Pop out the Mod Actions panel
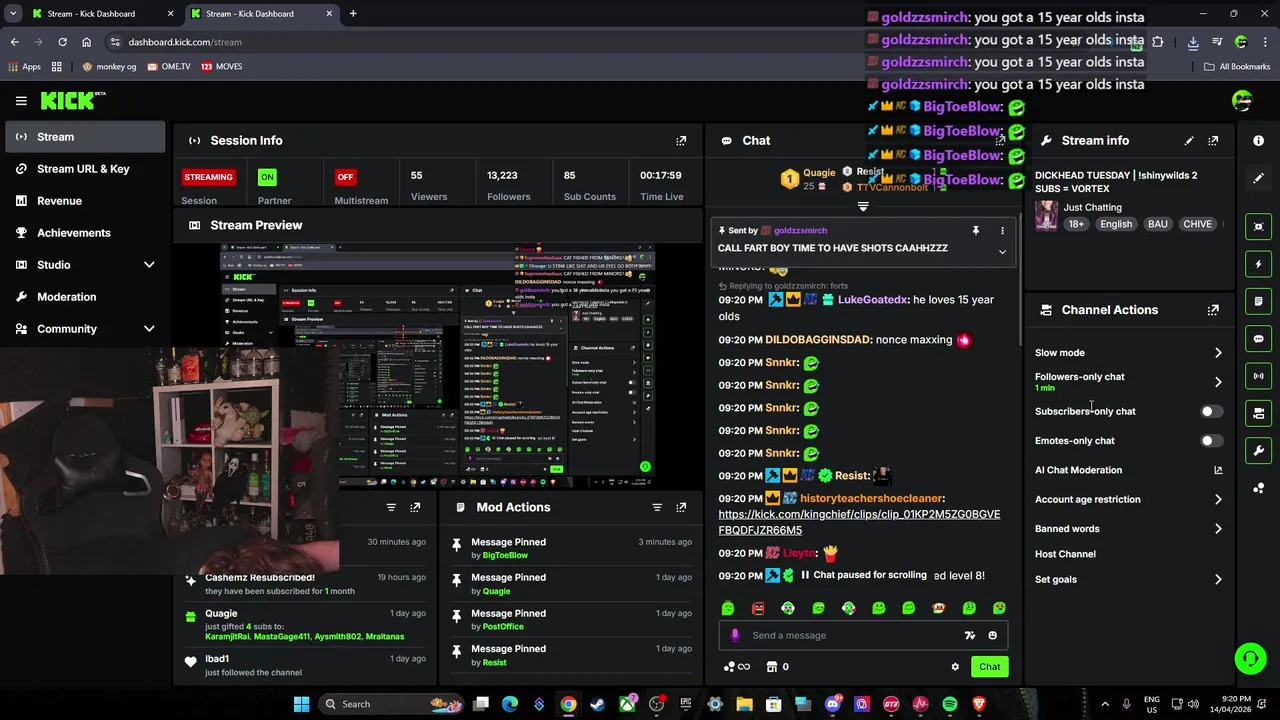This screenshot has width=1280, height=720. coord(681,507)
